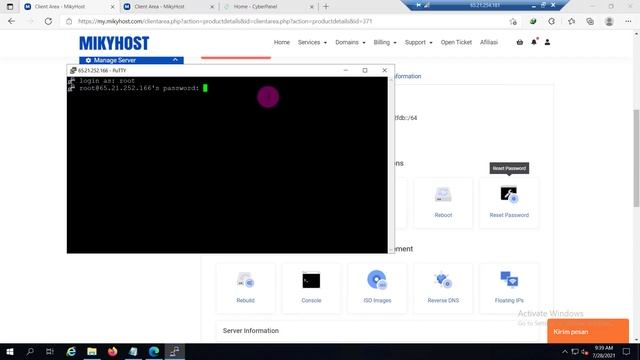Expand the Services dropdown menu
Viewport: 640px width, 360px height.
click(x=312, y=42)
